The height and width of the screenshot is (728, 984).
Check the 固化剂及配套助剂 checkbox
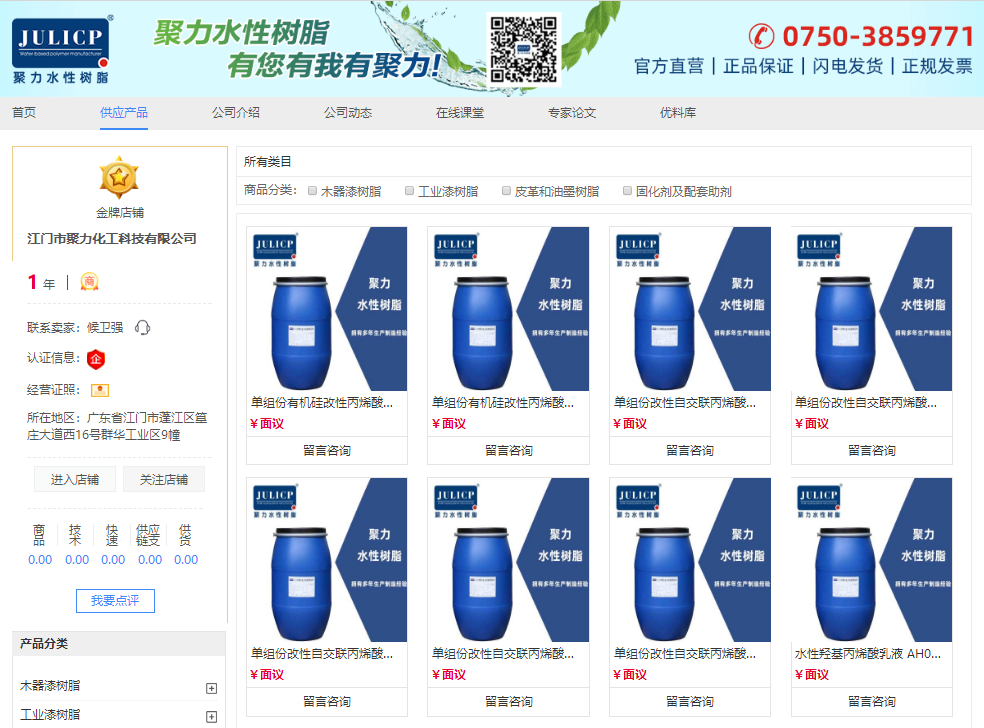(627, 191)
